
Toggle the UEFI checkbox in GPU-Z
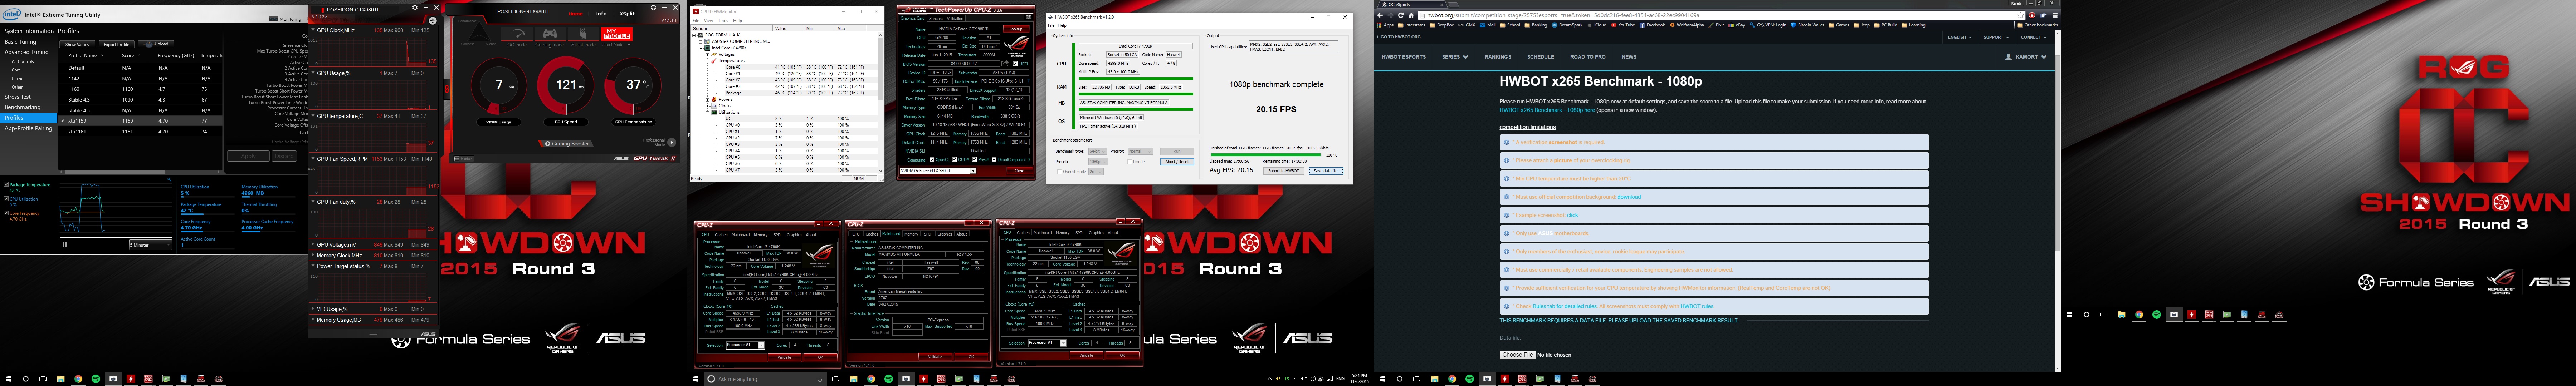click(1015, 64)
